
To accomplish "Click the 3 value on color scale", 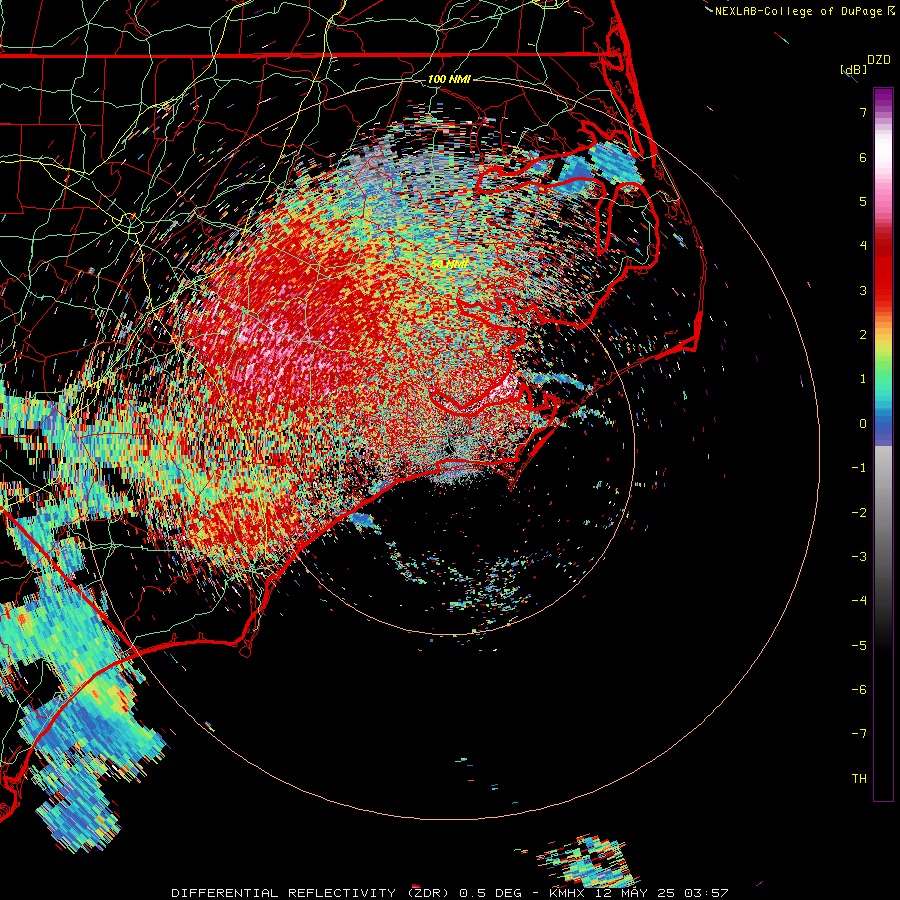I will [863, 290].
